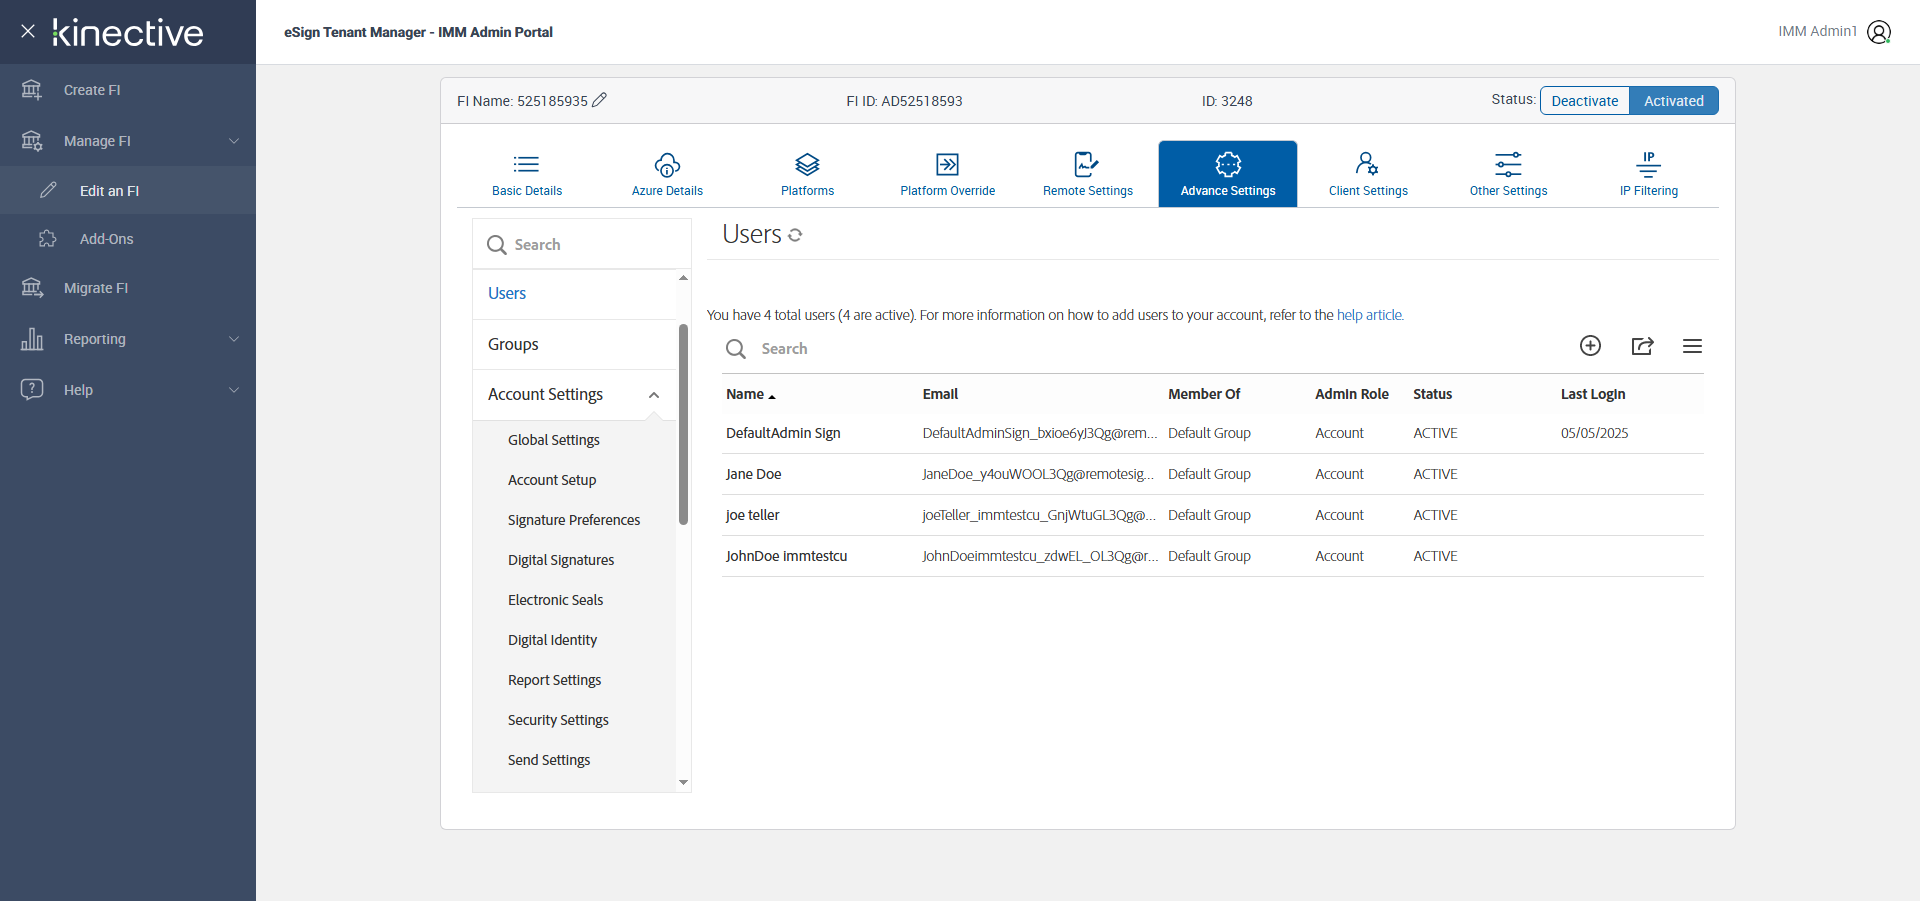Select the IP Filtering tab
Screen dimensions: 1920x901
click(x=1648, y=174)
